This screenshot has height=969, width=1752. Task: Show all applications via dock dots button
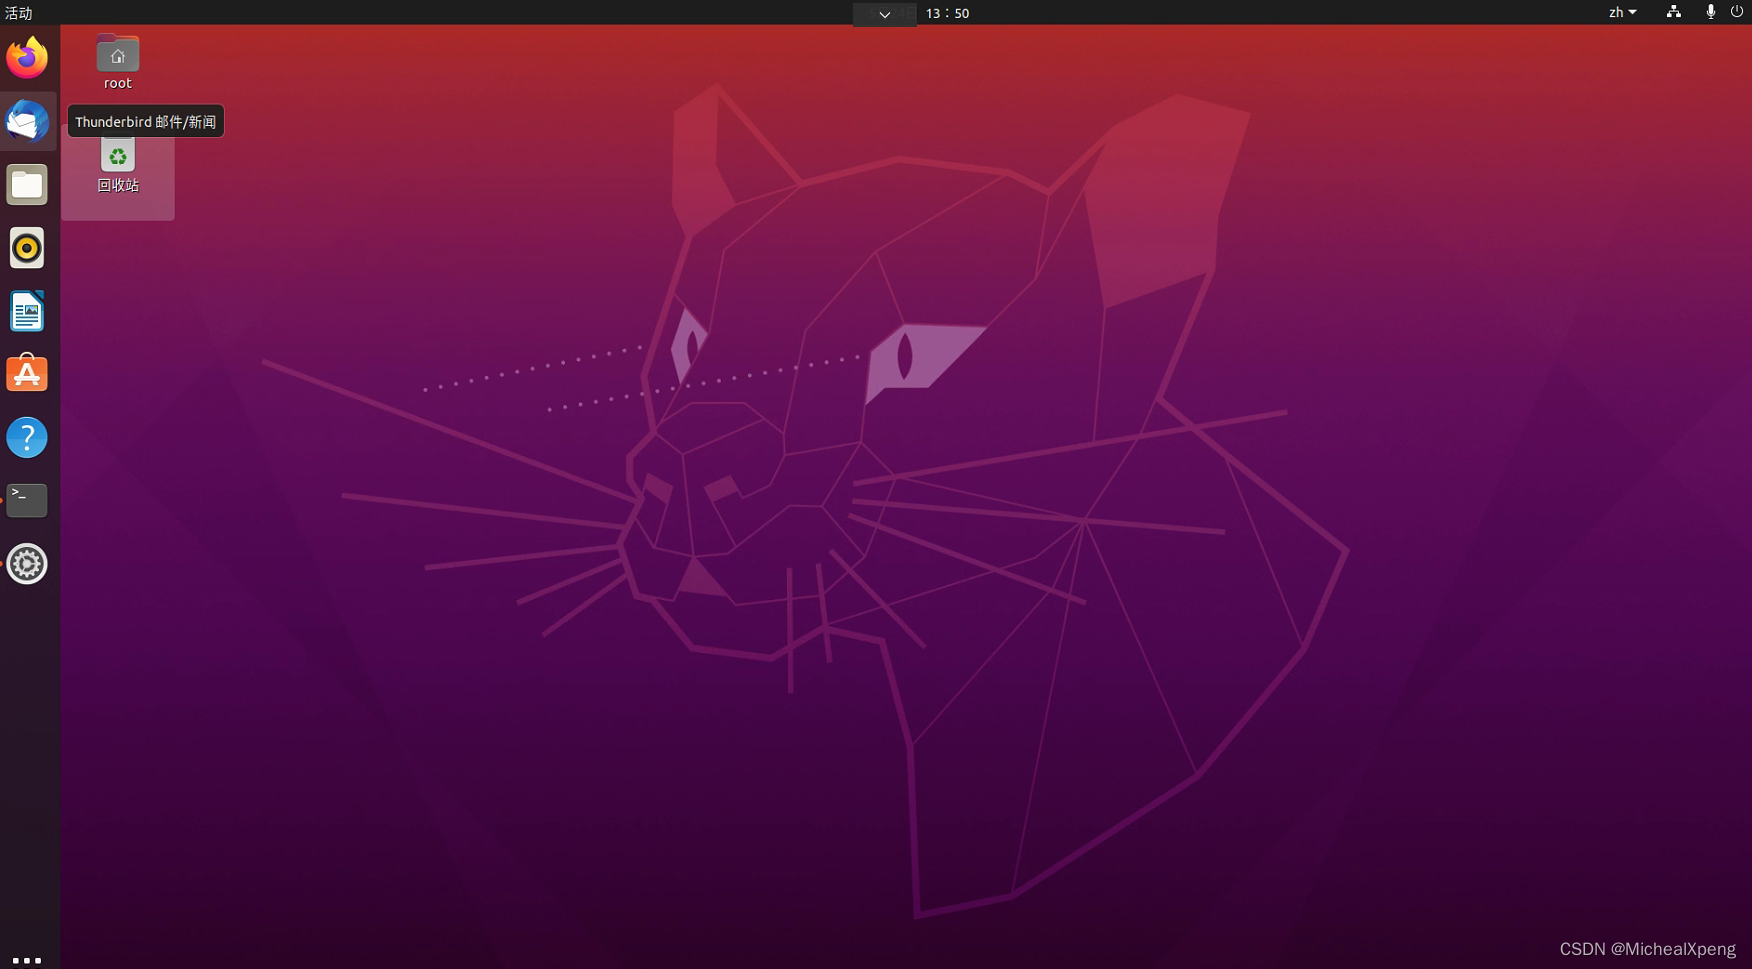pyautogui.click(x=26, y=959)
